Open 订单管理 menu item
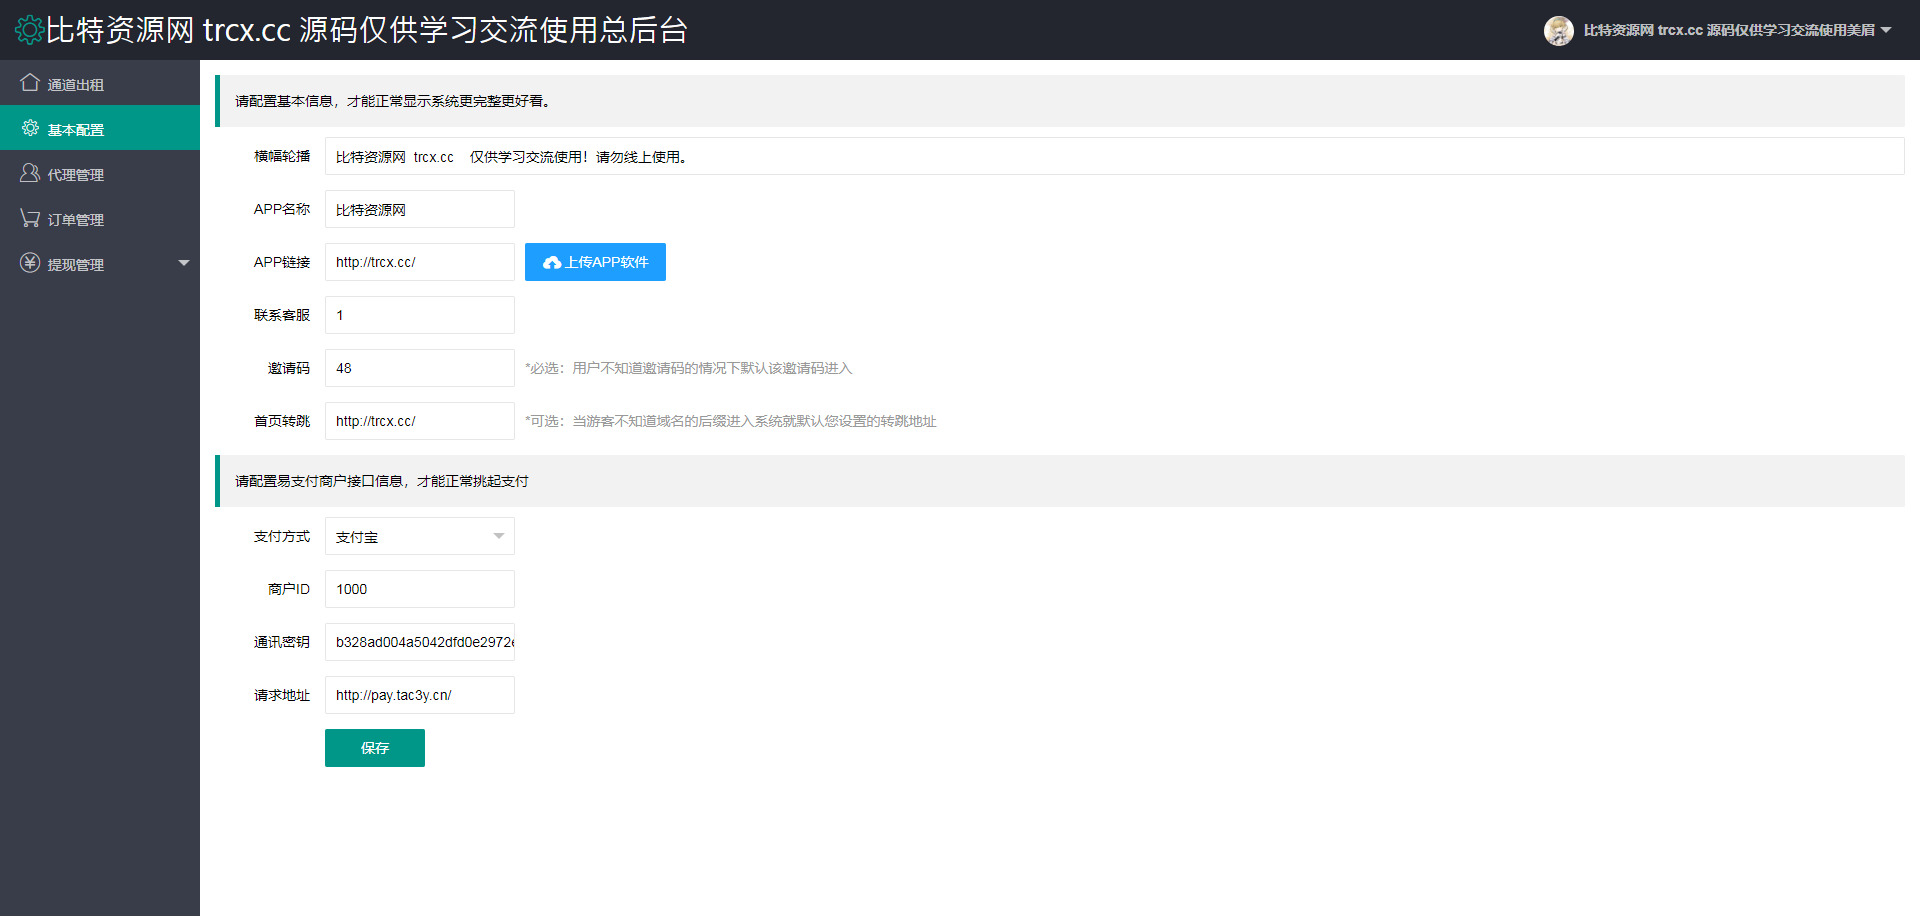 tap(100, 218)
